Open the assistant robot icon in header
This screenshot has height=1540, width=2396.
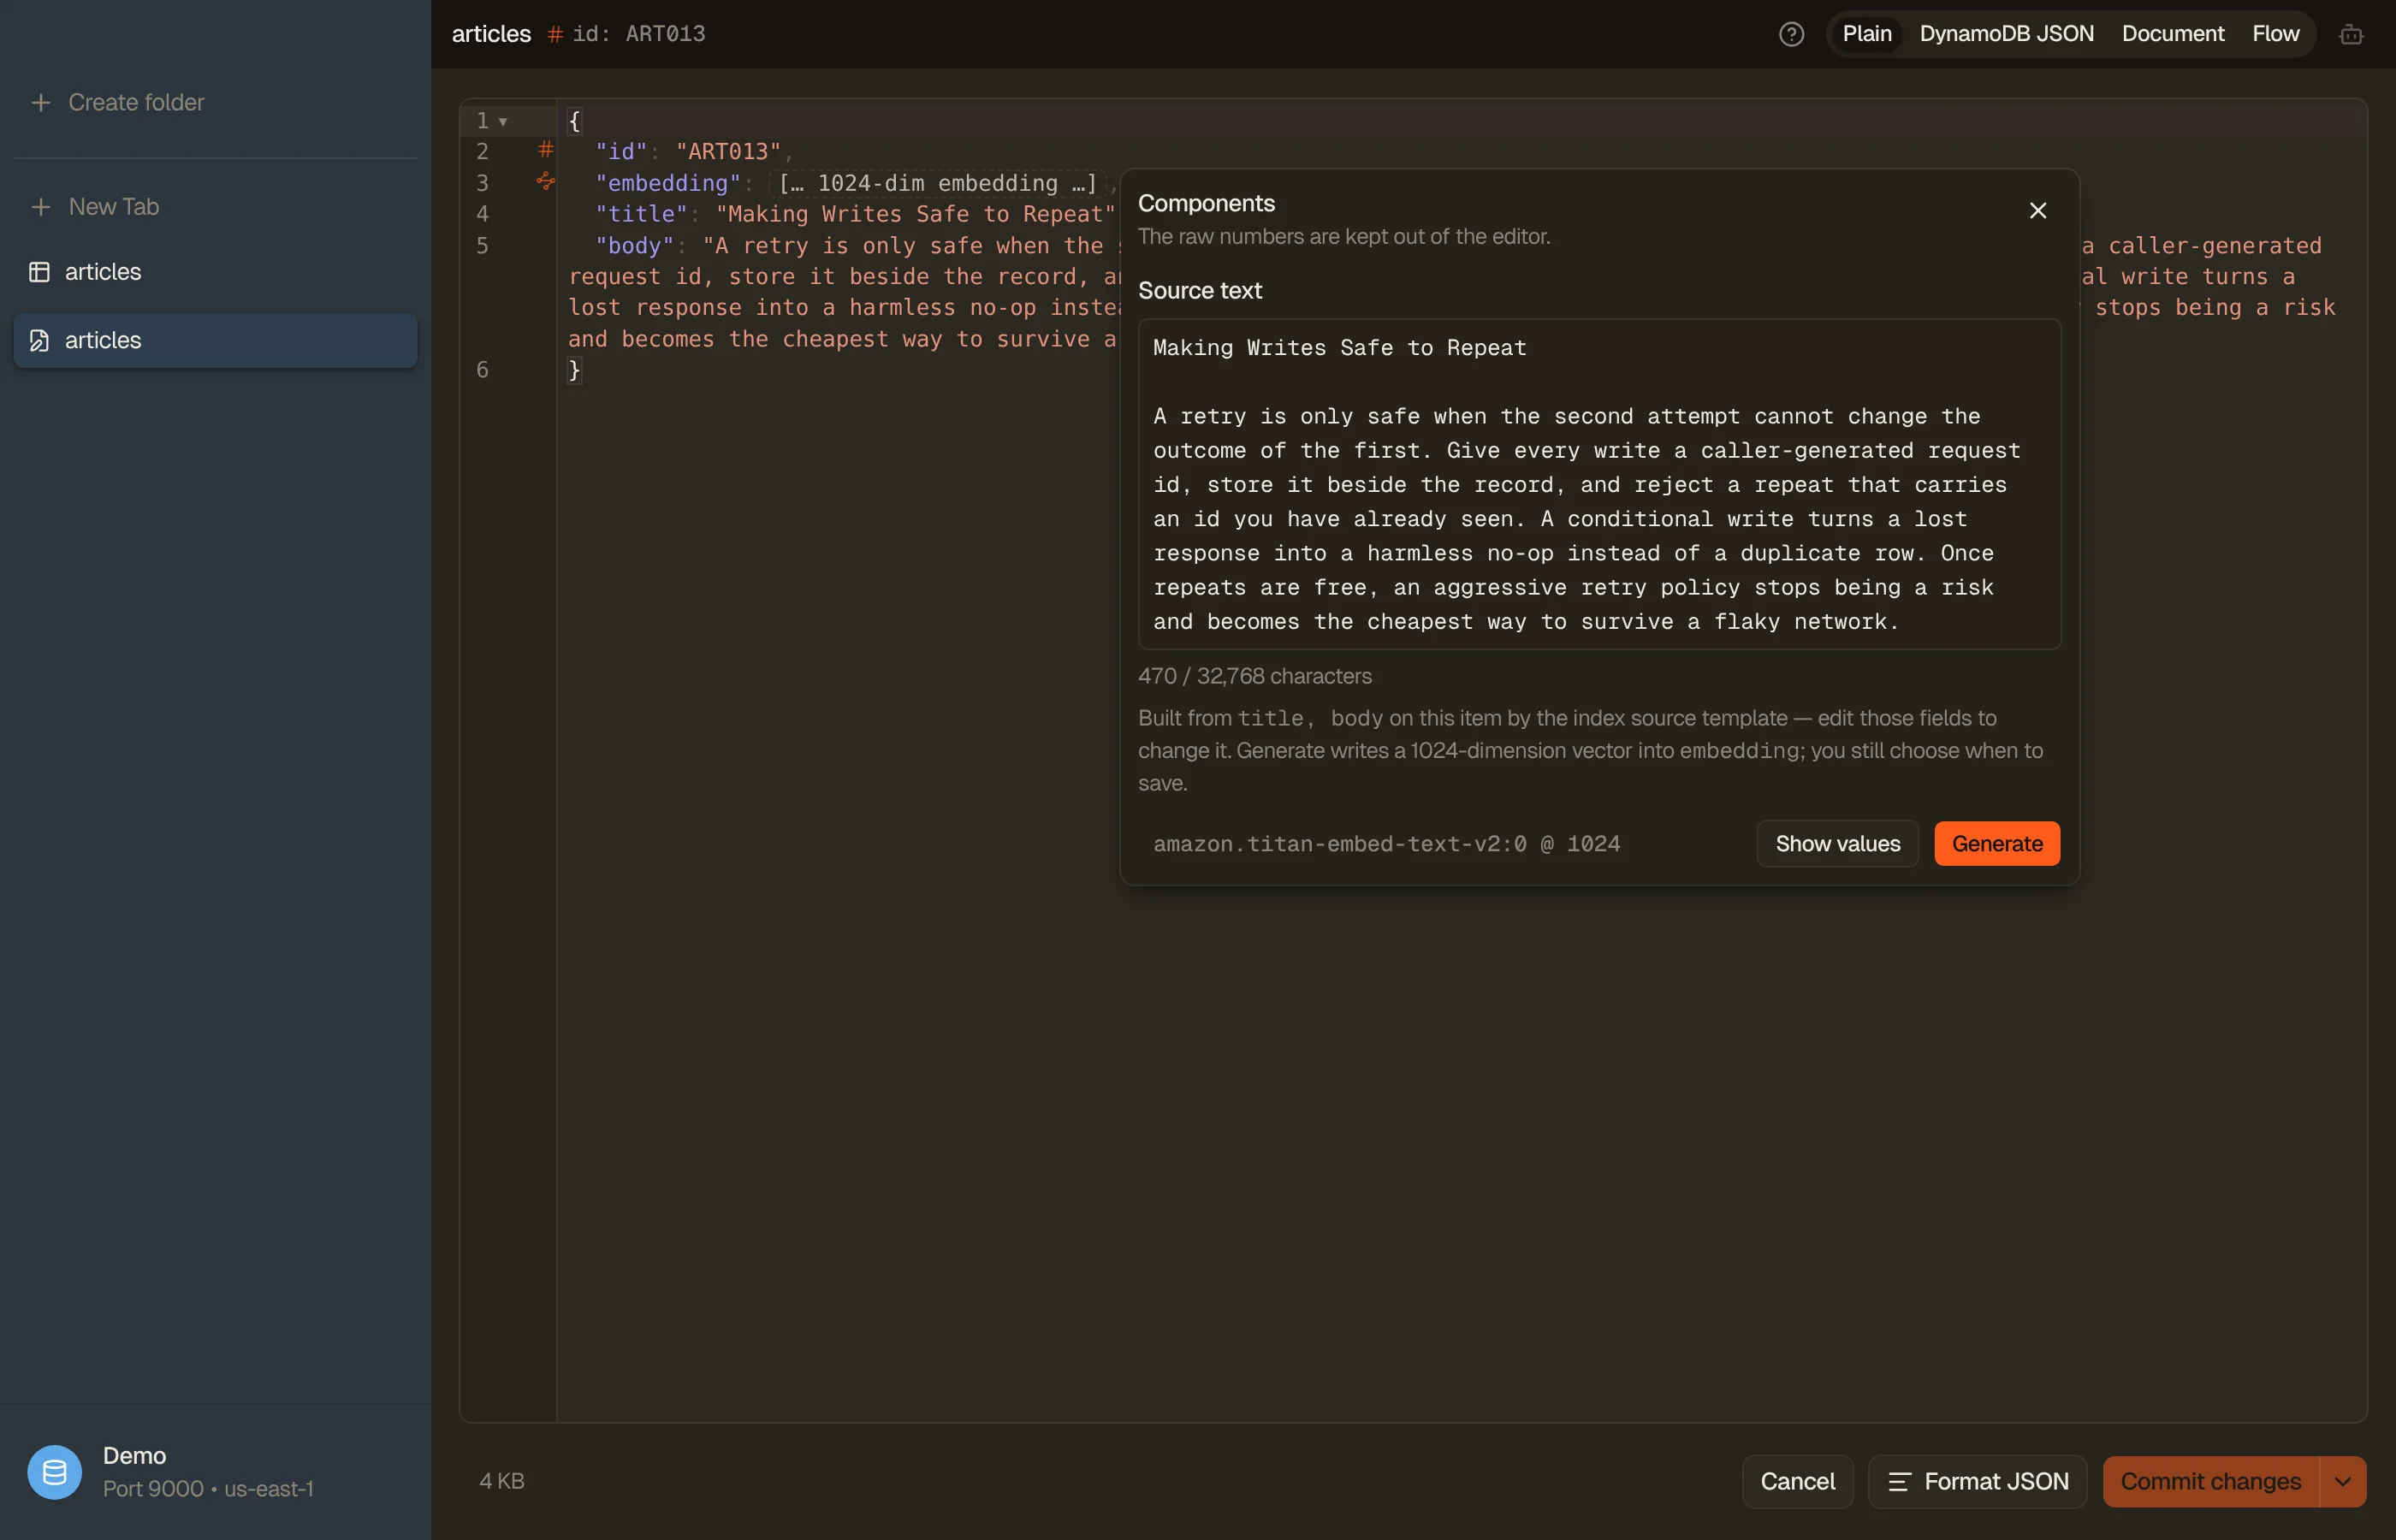click(2351, 34)
